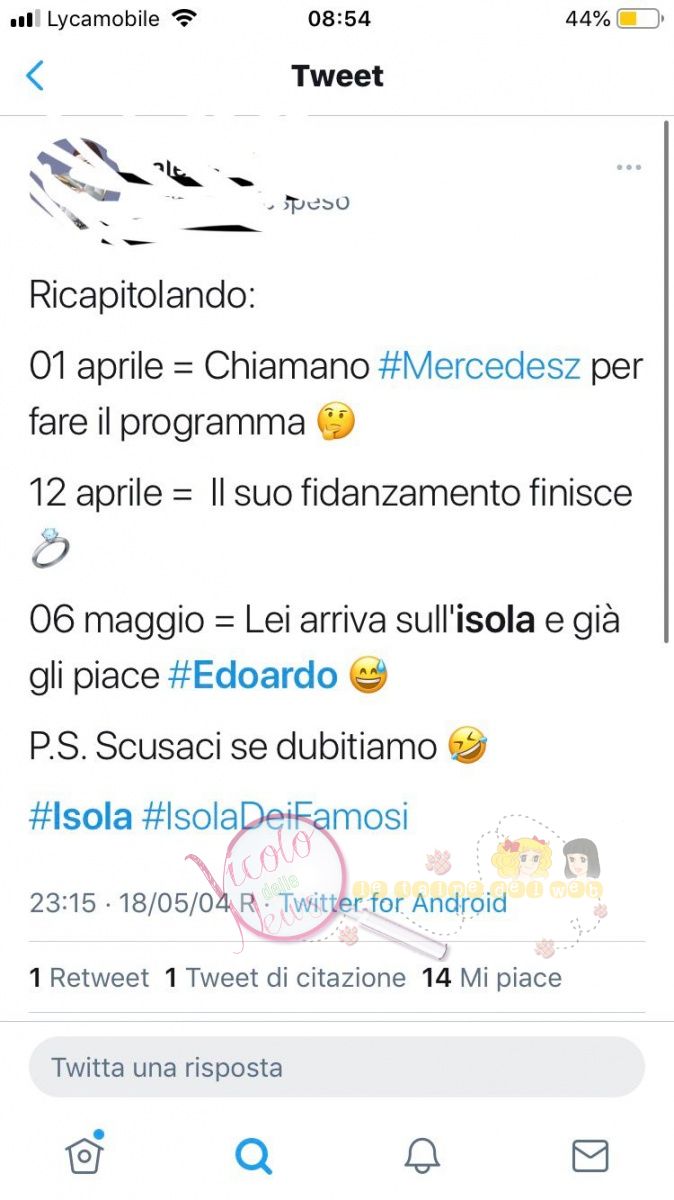
Task: View the 1 Tweet di citazione list
Action: (286, 977)
